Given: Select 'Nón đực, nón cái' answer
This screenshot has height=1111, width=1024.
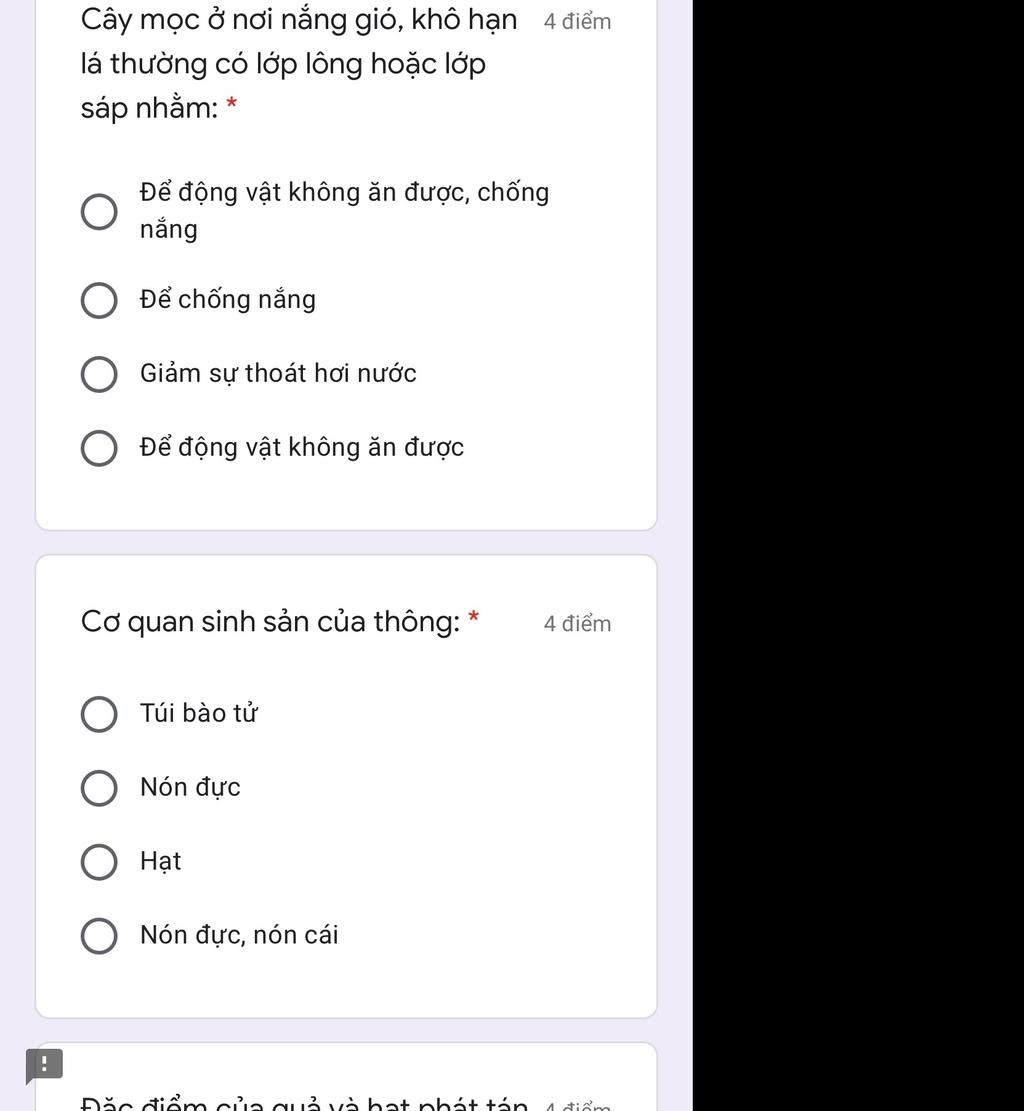Looking at the screenshot, I should pos(98,936).
